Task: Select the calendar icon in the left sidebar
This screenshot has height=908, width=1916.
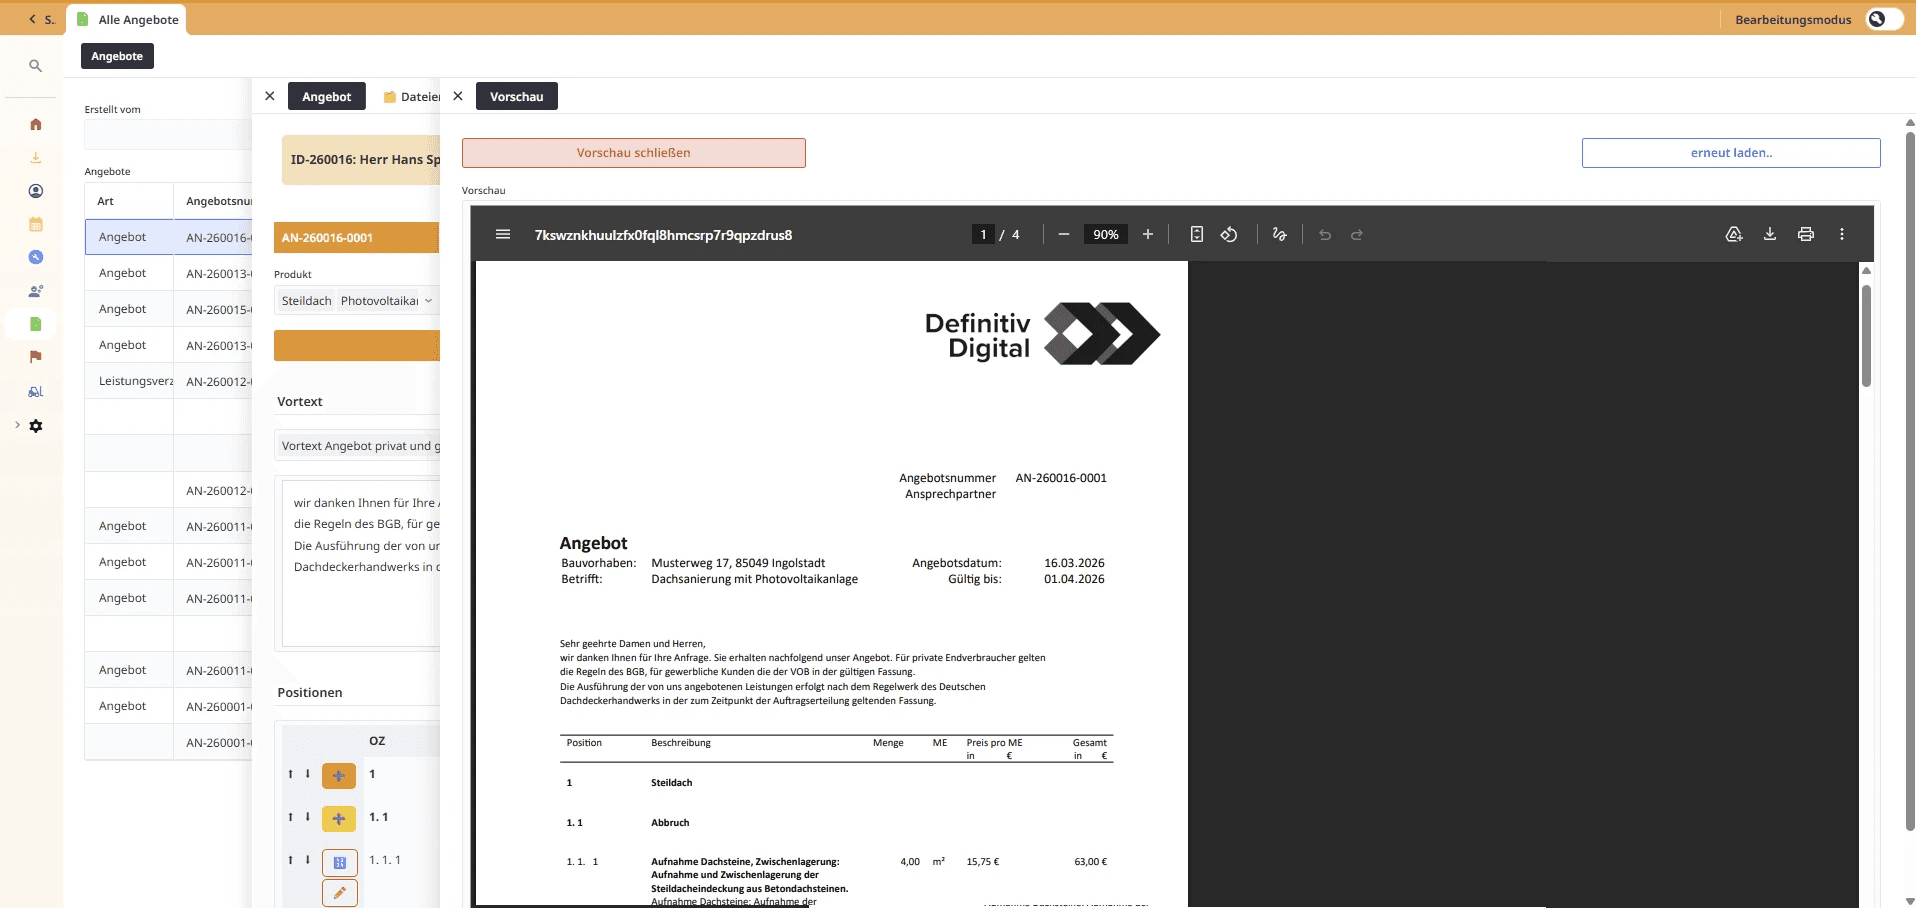Action: 36,225
